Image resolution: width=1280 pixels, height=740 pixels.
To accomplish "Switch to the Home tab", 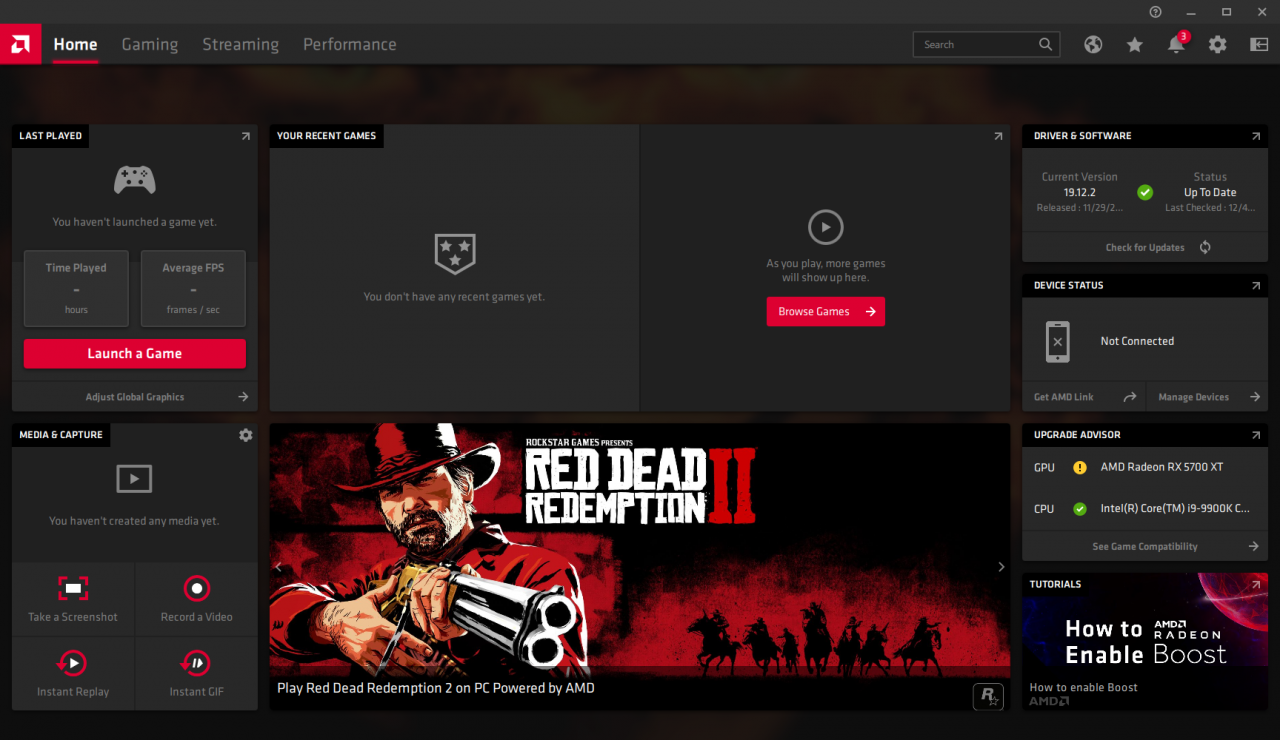I will (x=75, y=44).
